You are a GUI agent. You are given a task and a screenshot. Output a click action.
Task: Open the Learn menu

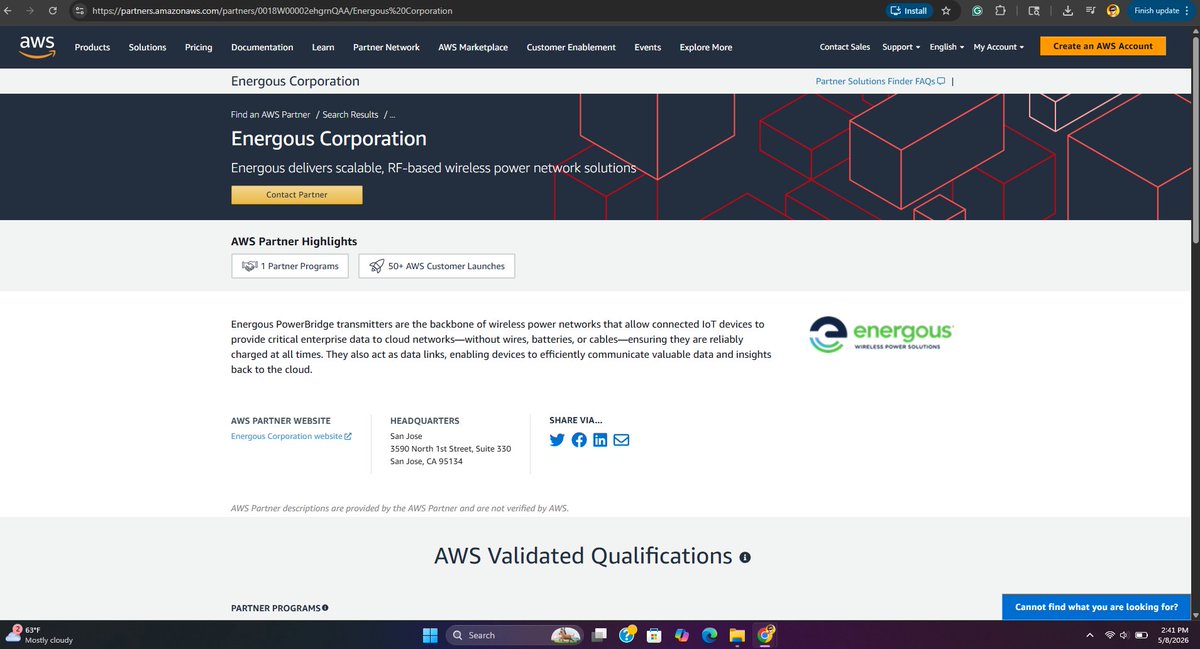point(323,47)
